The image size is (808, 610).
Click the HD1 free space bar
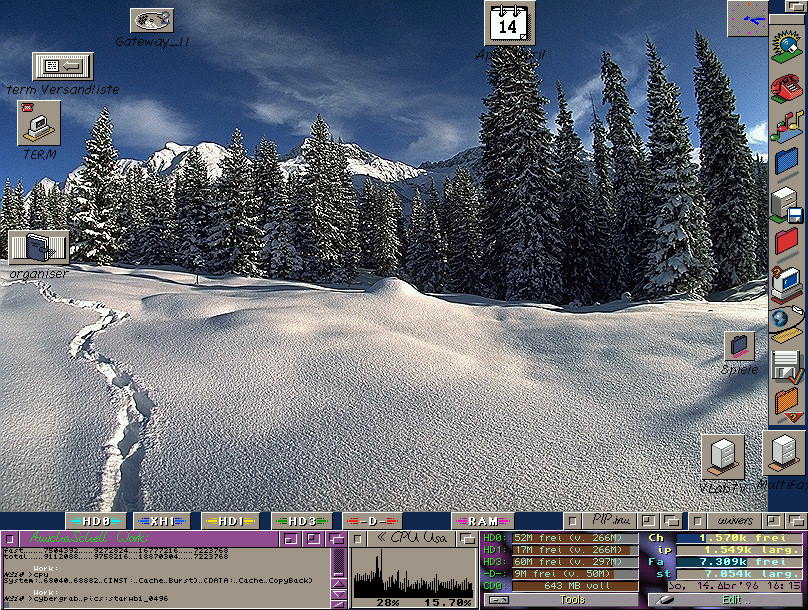[x=573, y=549]
